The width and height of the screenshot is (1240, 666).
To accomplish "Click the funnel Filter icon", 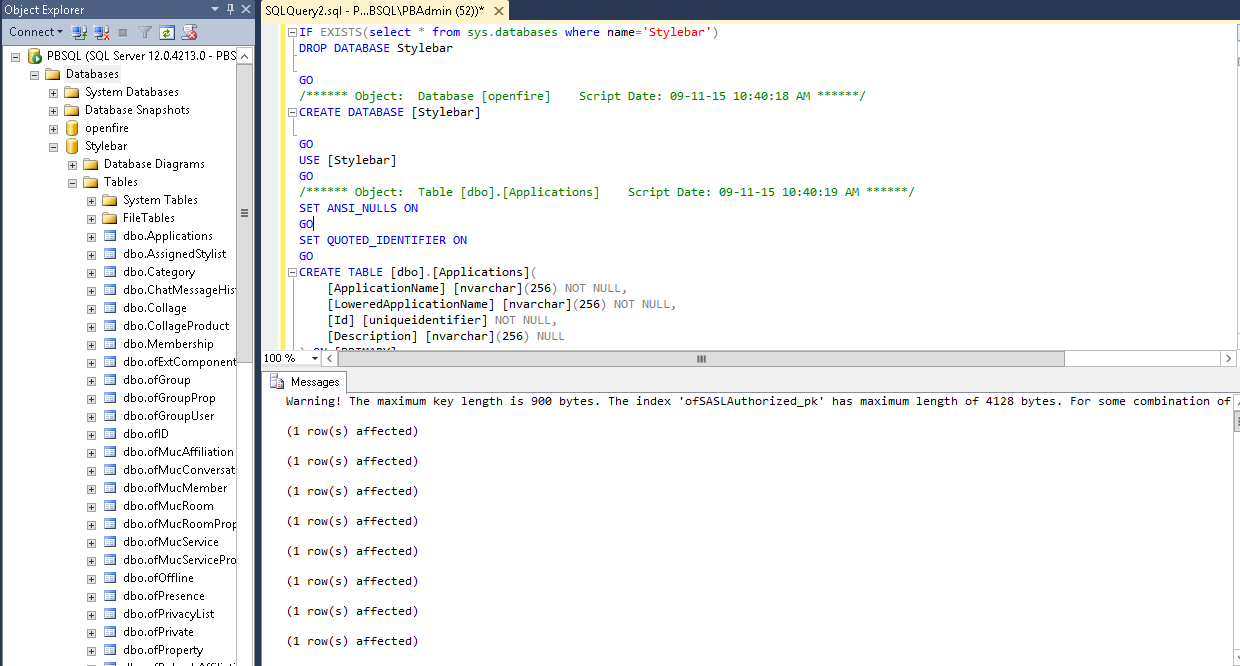I will coord(145,33).
